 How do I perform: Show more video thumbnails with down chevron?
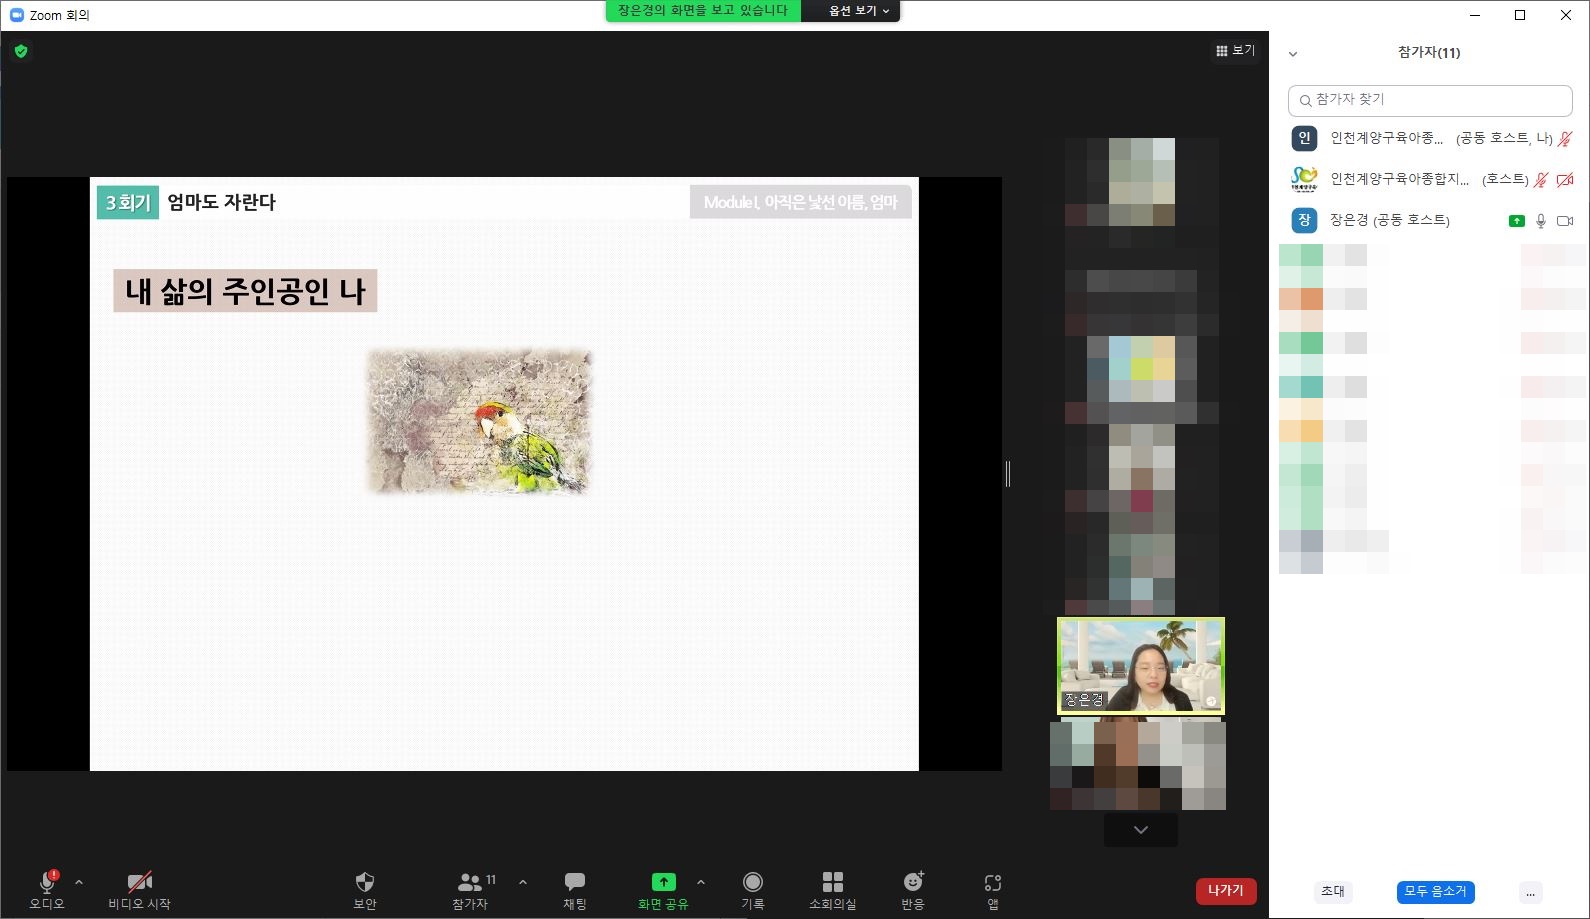pyautogui.click(x=1140, y=830)
